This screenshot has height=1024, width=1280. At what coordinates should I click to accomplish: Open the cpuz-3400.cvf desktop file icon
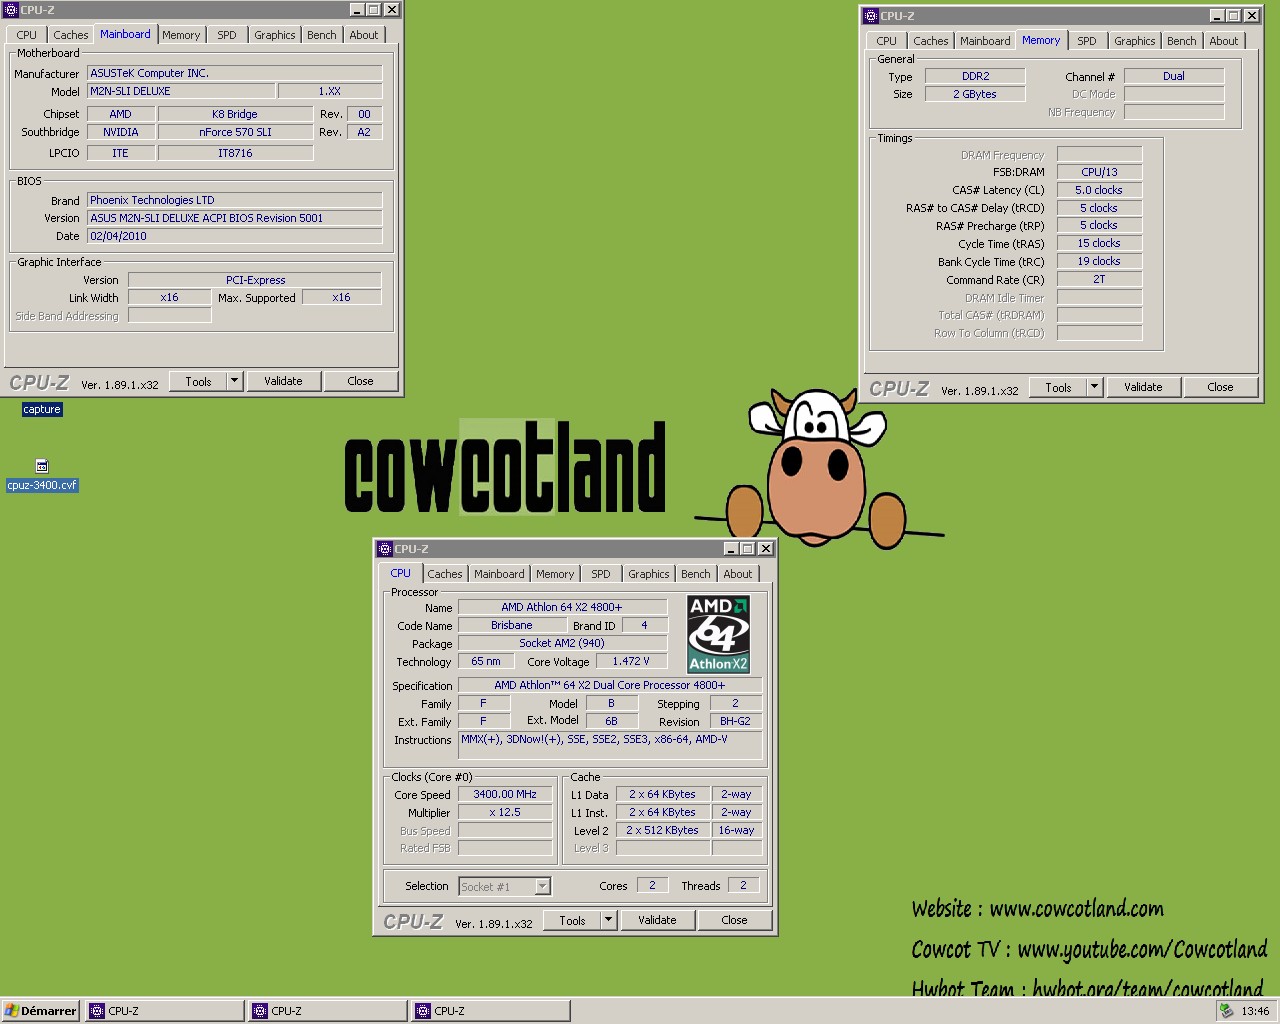pos(42,467)
